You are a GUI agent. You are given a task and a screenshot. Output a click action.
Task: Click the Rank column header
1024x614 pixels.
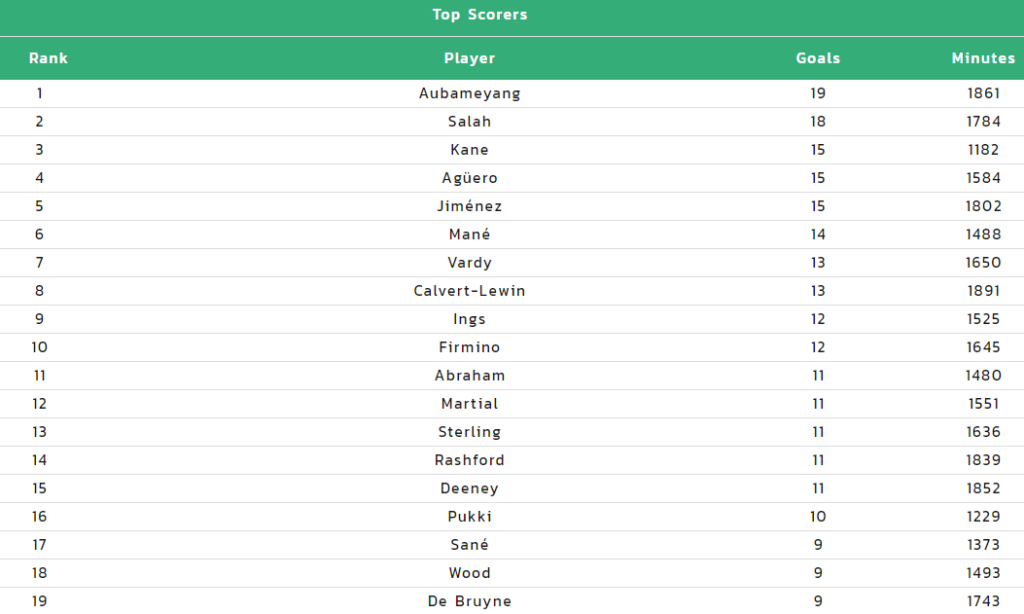click(x=48, y=58)
